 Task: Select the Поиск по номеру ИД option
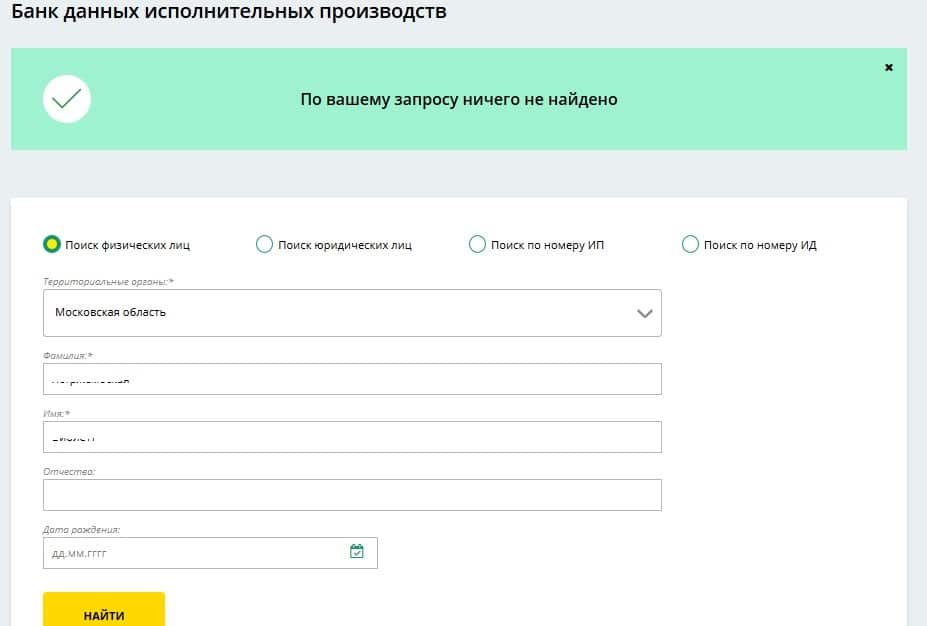tap(690, 244)
